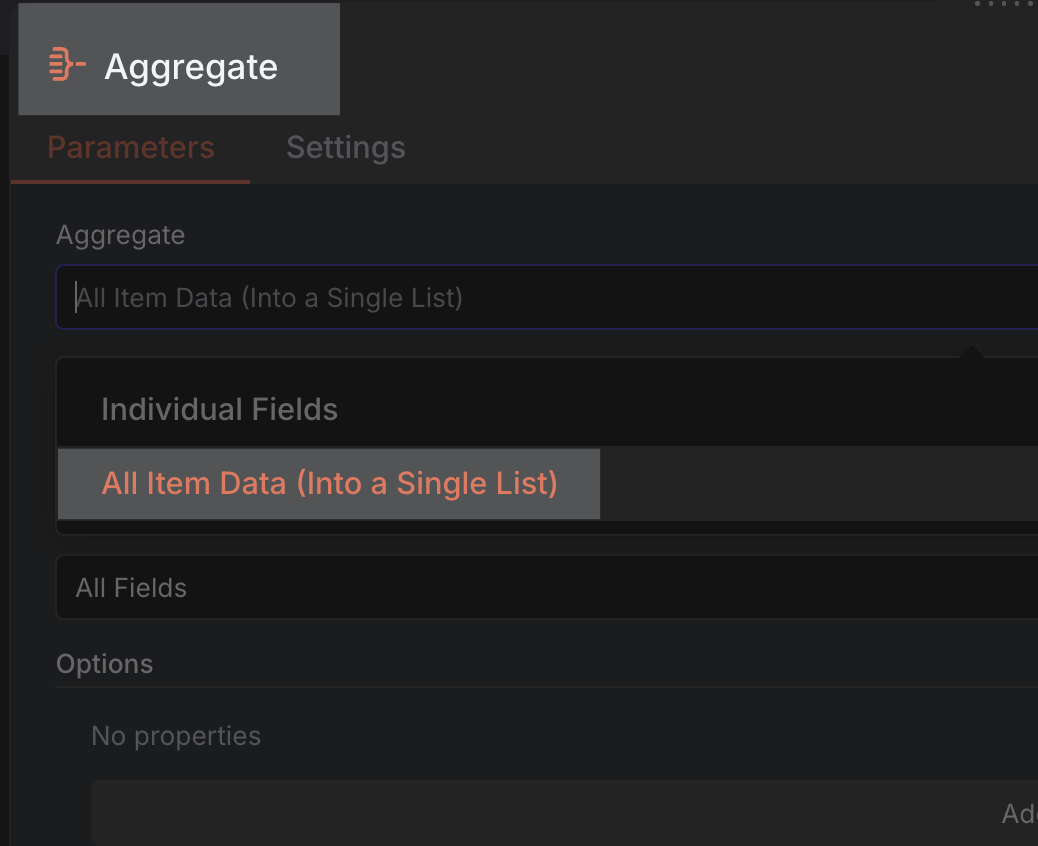This screenshot has height=846, width=1038.
Task: Open the Settings tab
Action: 346,147
